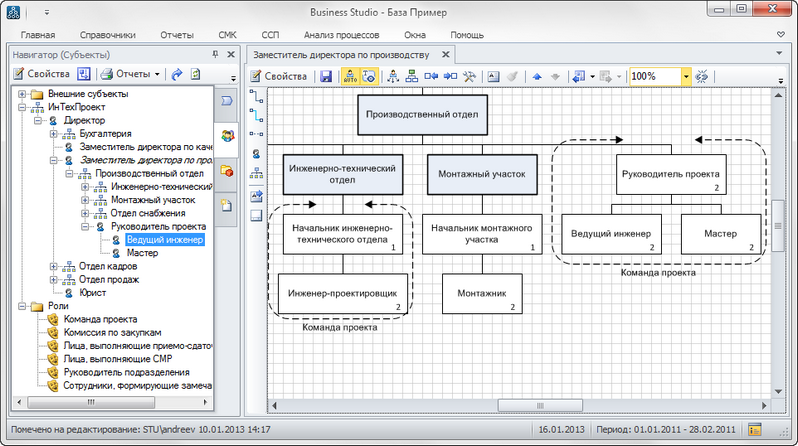This screenshot has height=446, width=798.
Task: Click Свойства button in the Navigator toolbar
Action: [41, 74]
